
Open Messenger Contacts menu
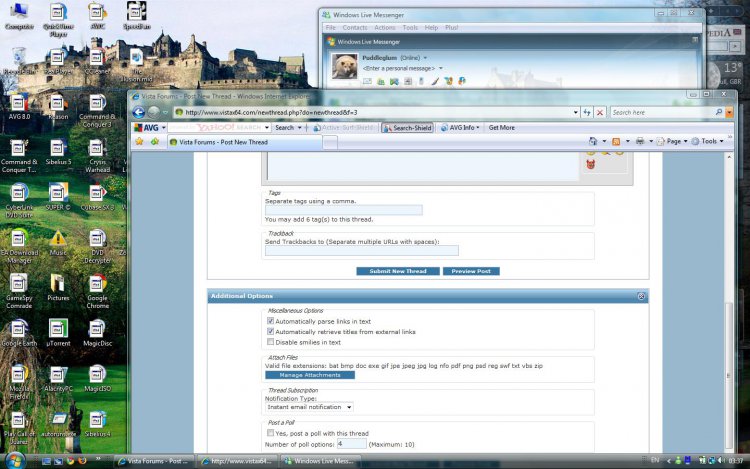point(354,28)
